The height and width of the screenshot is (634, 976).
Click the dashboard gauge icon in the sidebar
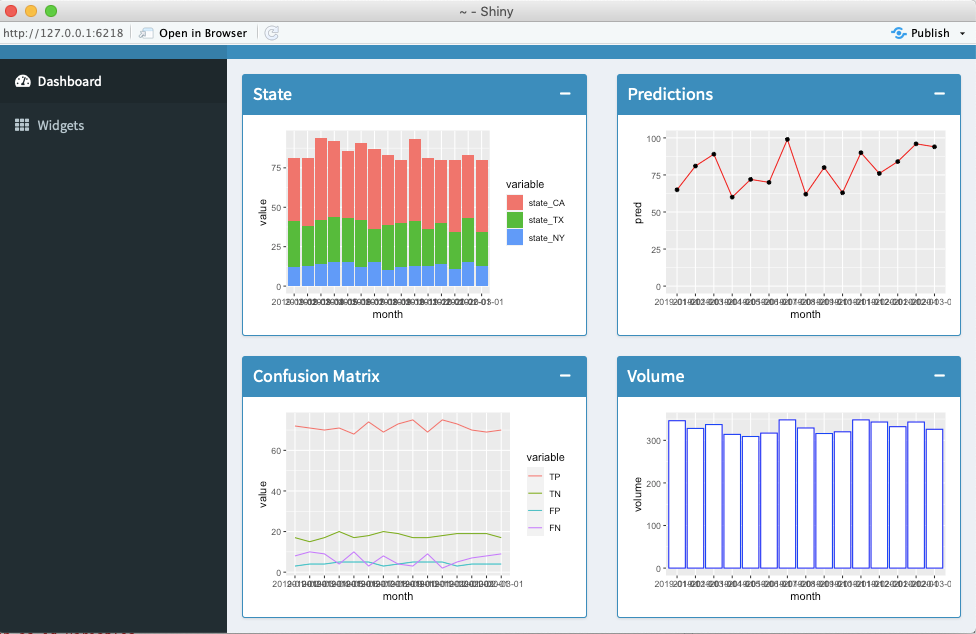23,82
